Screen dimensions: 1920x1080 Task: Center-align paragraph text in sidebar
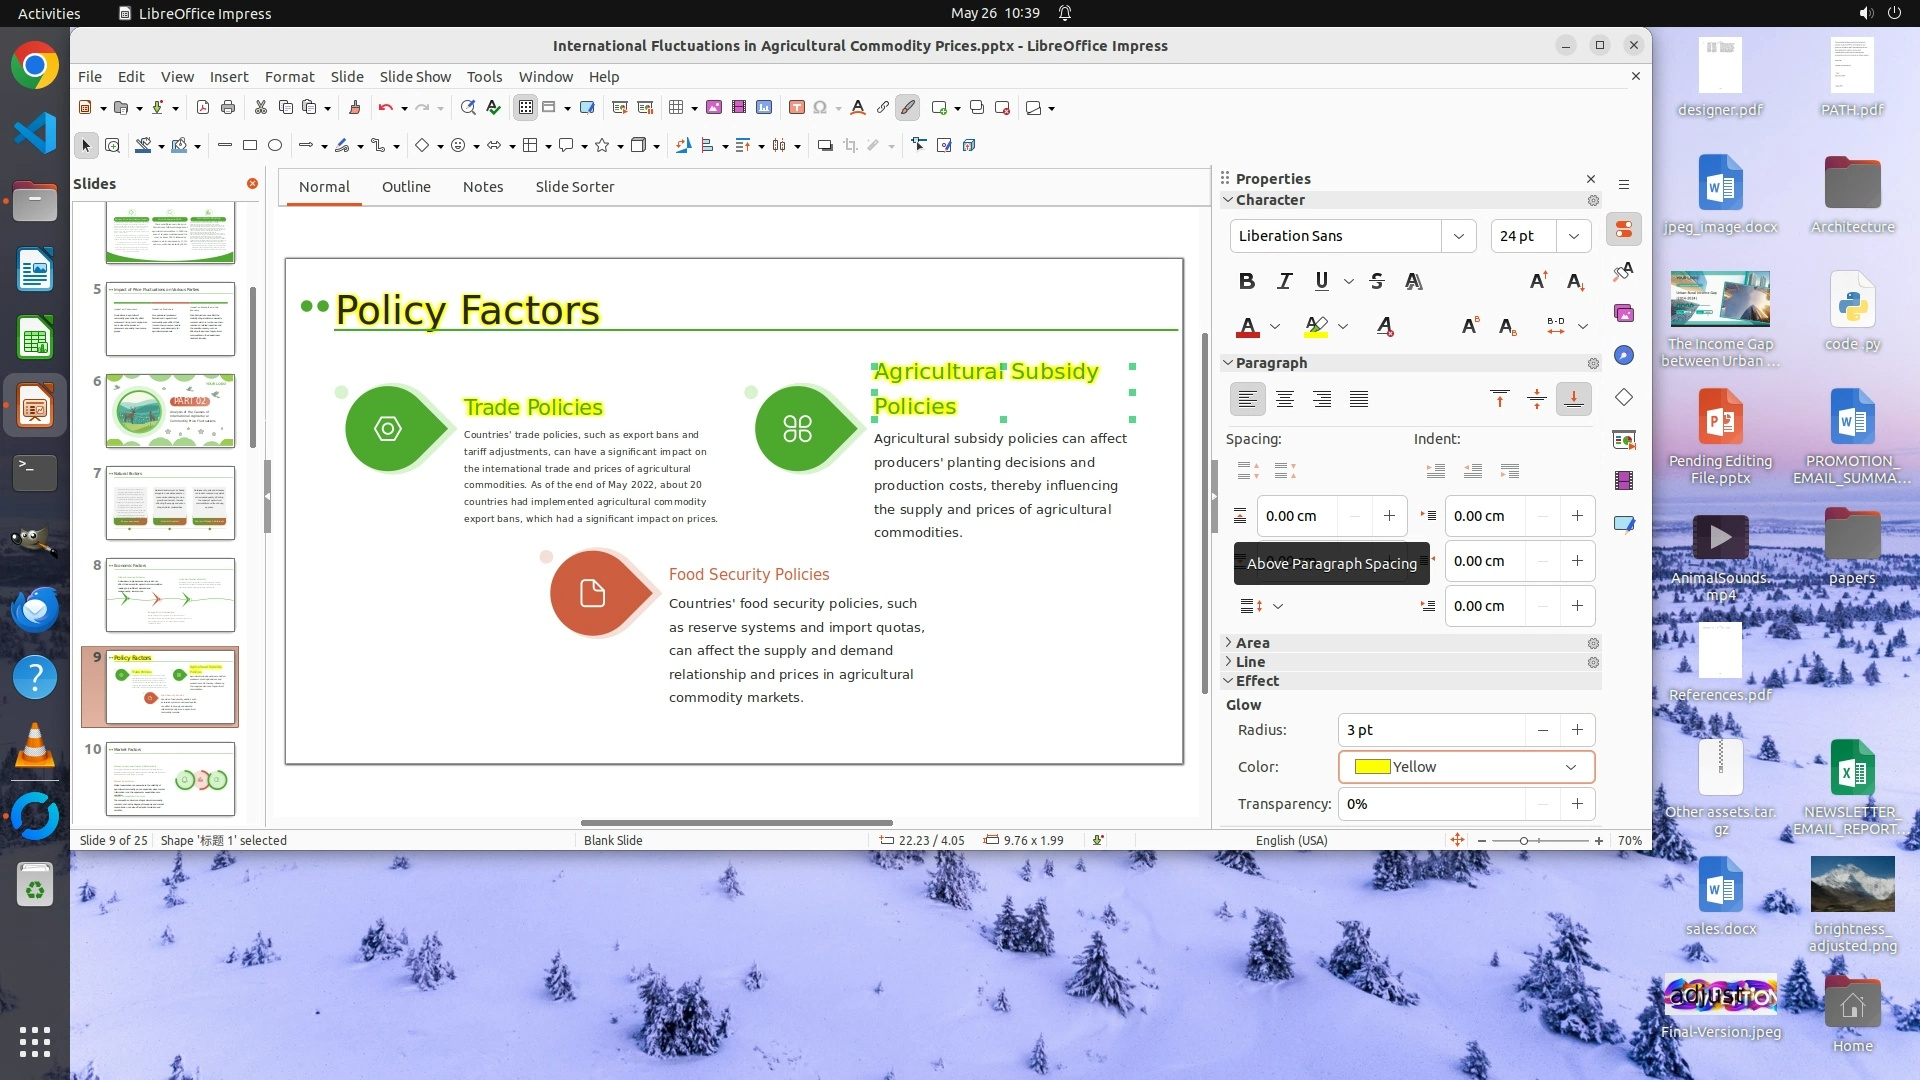(x=1285, y=399)
